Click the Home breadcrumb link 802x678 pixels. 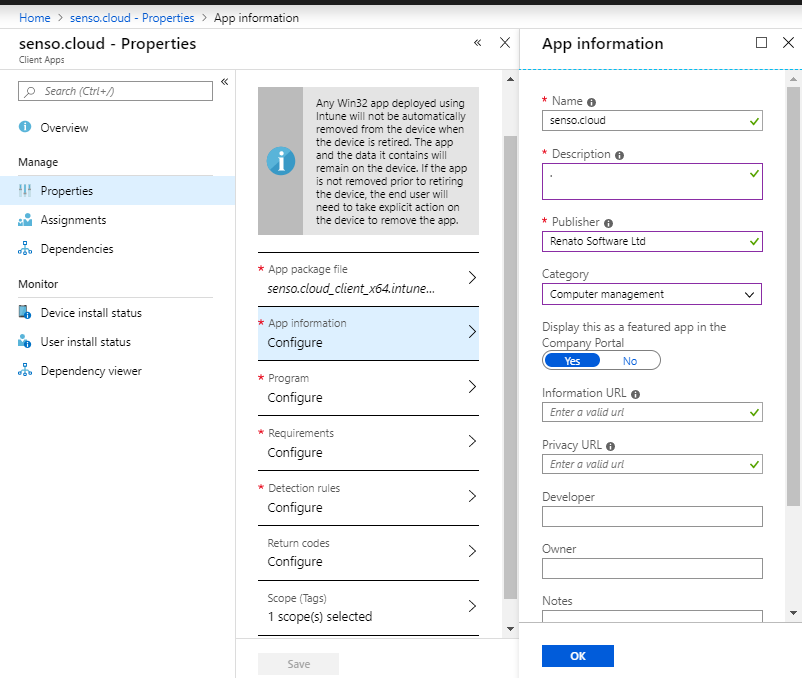[35, 18]
